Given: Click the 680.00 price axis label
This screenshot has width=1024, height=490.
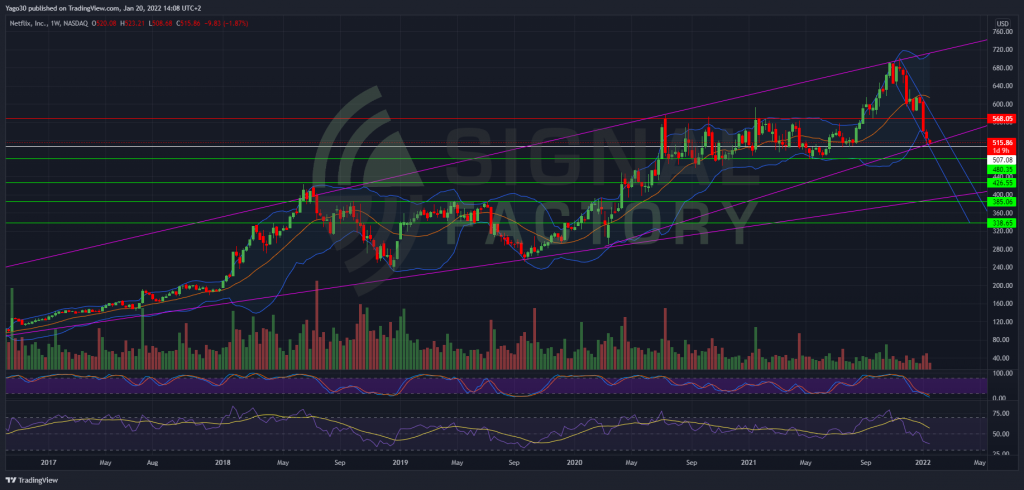Looking at the screenshot, I should tap(1002, 68).
